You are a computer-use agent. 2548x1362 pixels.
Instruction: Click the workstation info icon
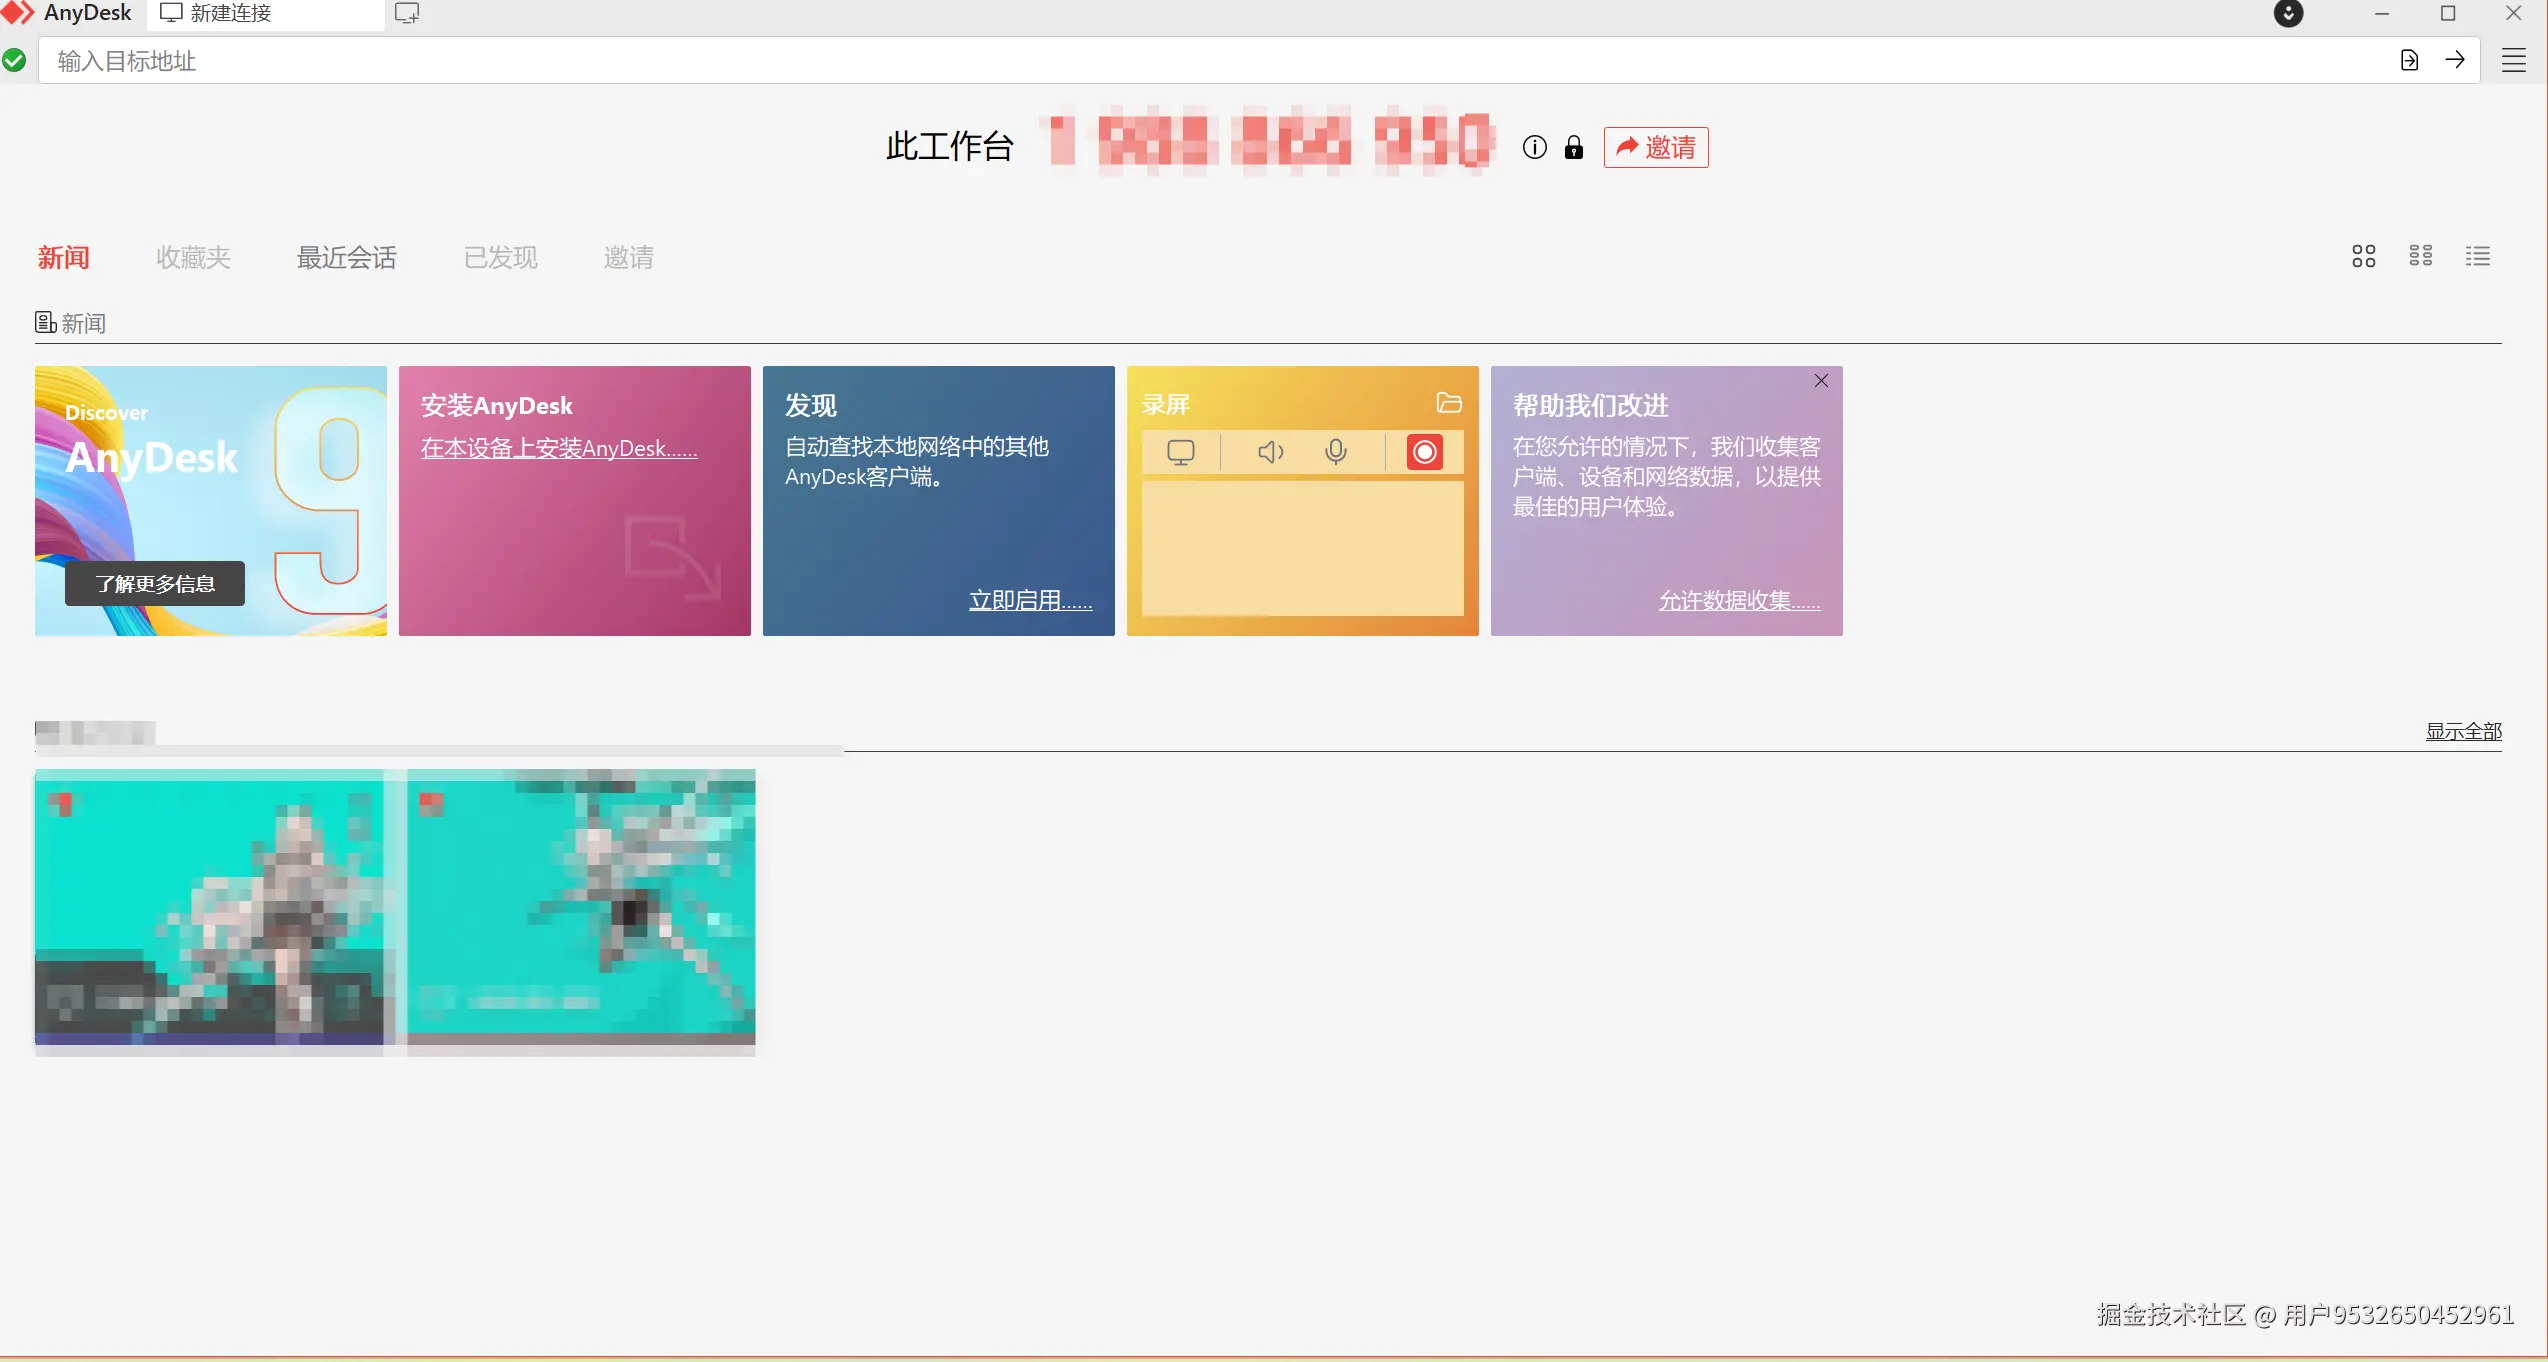pos(1534,148)
